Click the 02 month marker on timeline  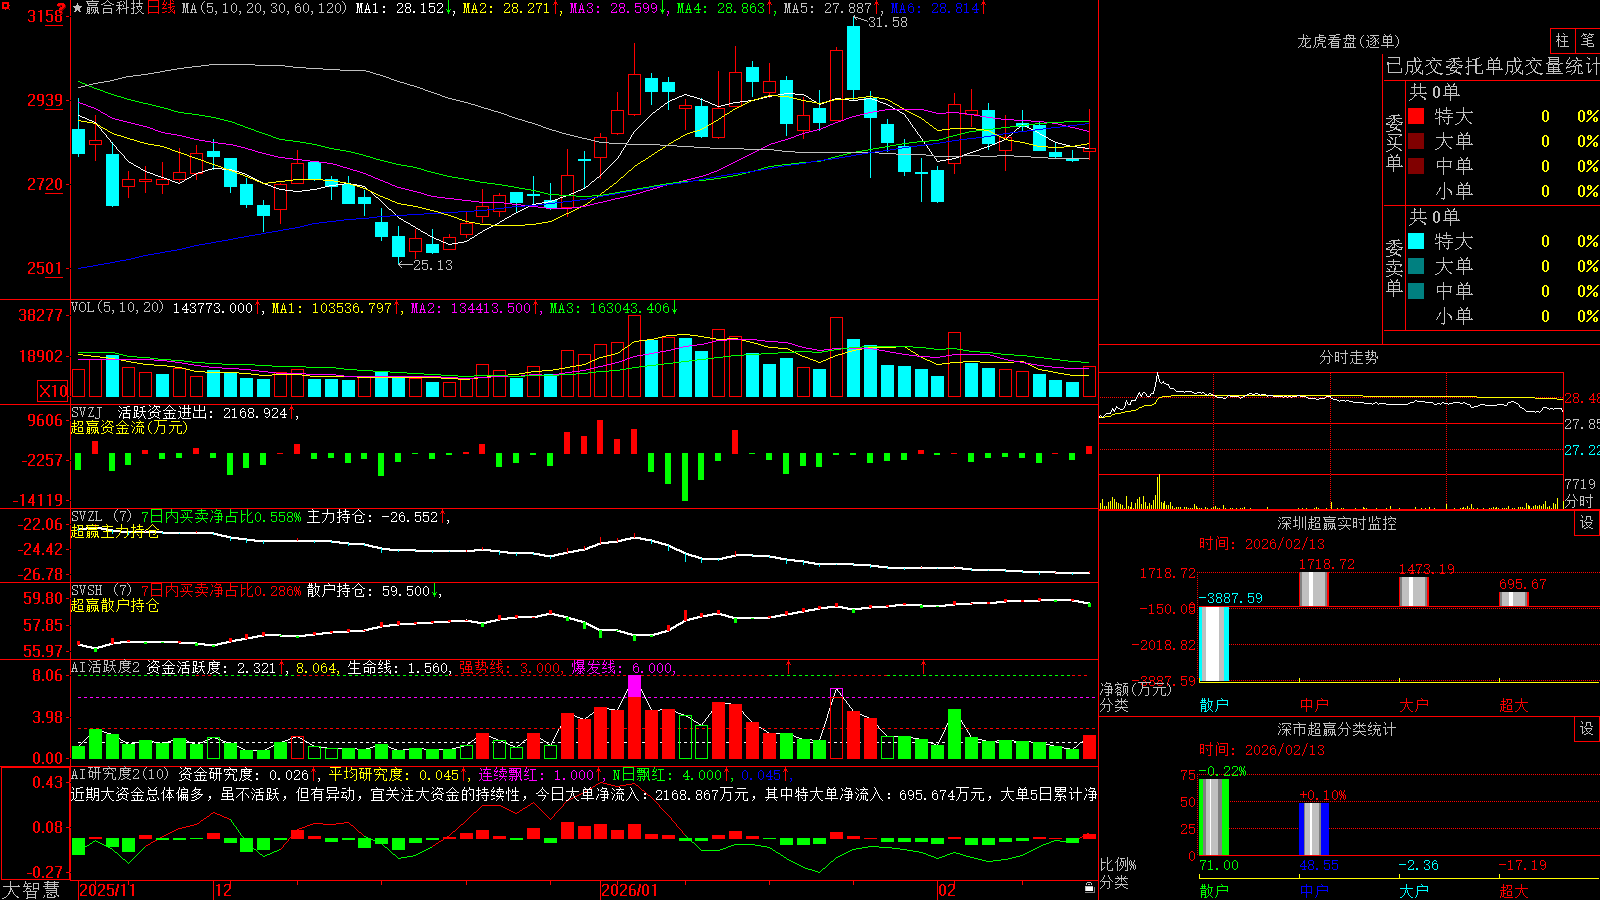947,890
